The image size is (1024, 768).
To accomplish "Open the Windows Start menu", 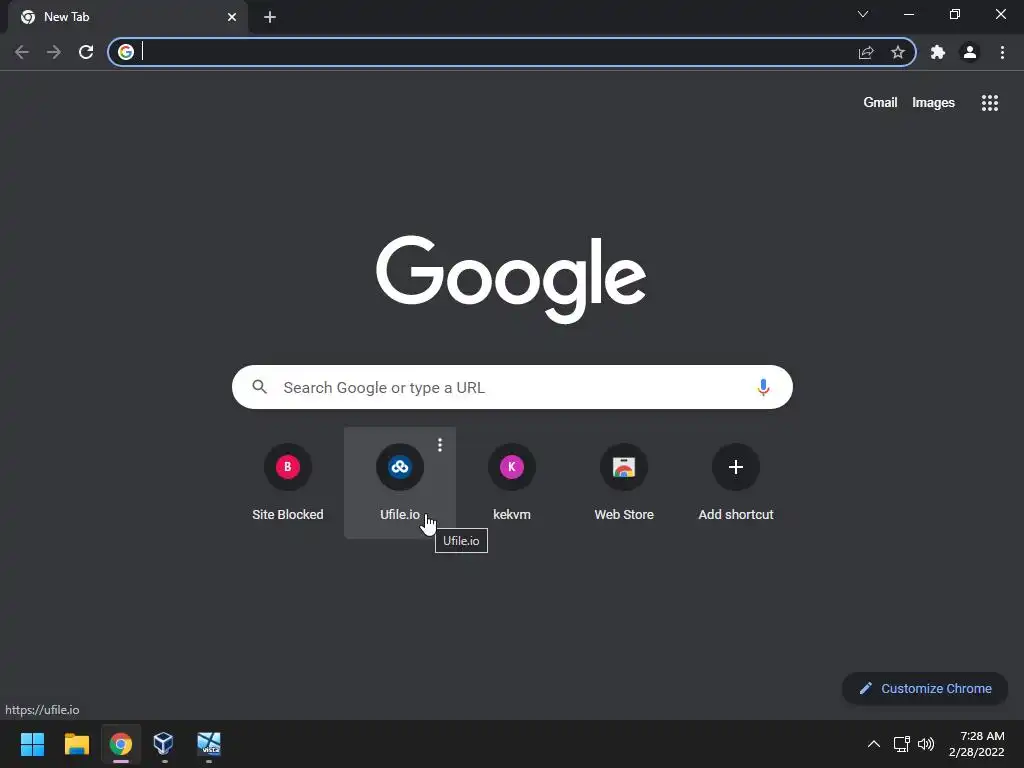I will pos(32,744).
